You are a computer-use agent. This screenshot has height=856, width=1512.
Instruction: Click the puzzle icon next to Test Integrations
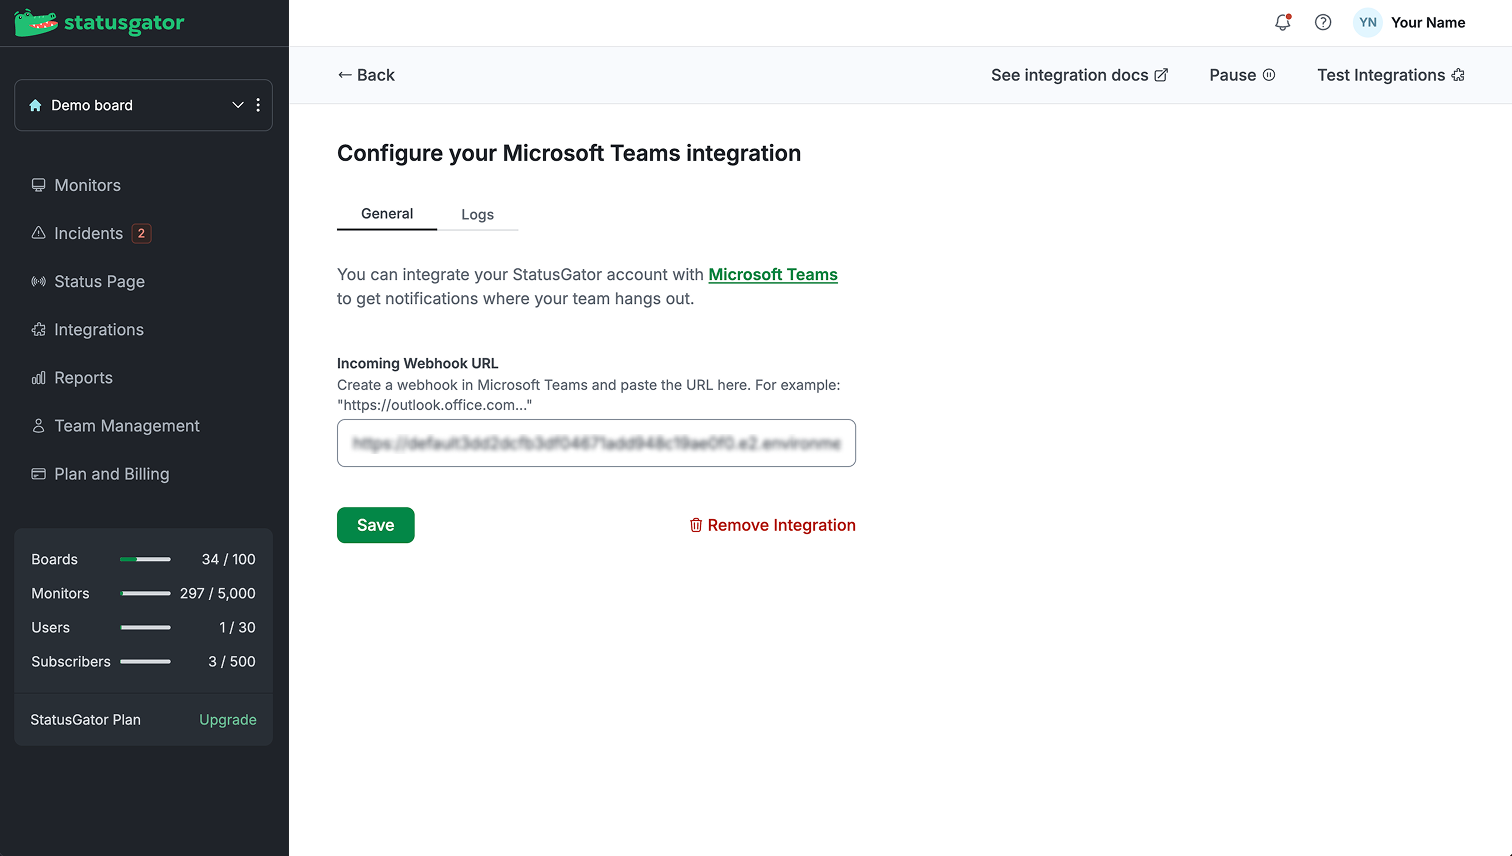coord(1458,75)
